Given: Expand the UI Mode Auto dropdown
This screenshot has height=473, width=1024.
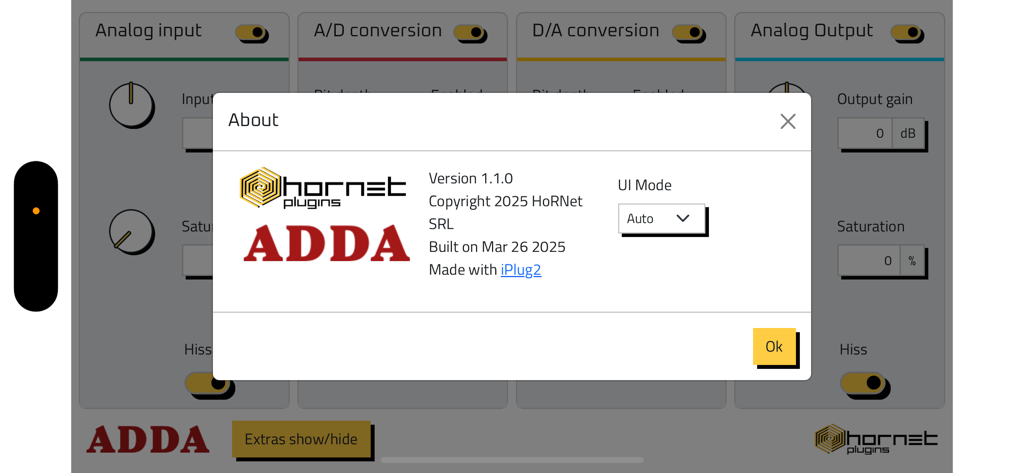Looking at the screenshot, I should coord(661,218).
